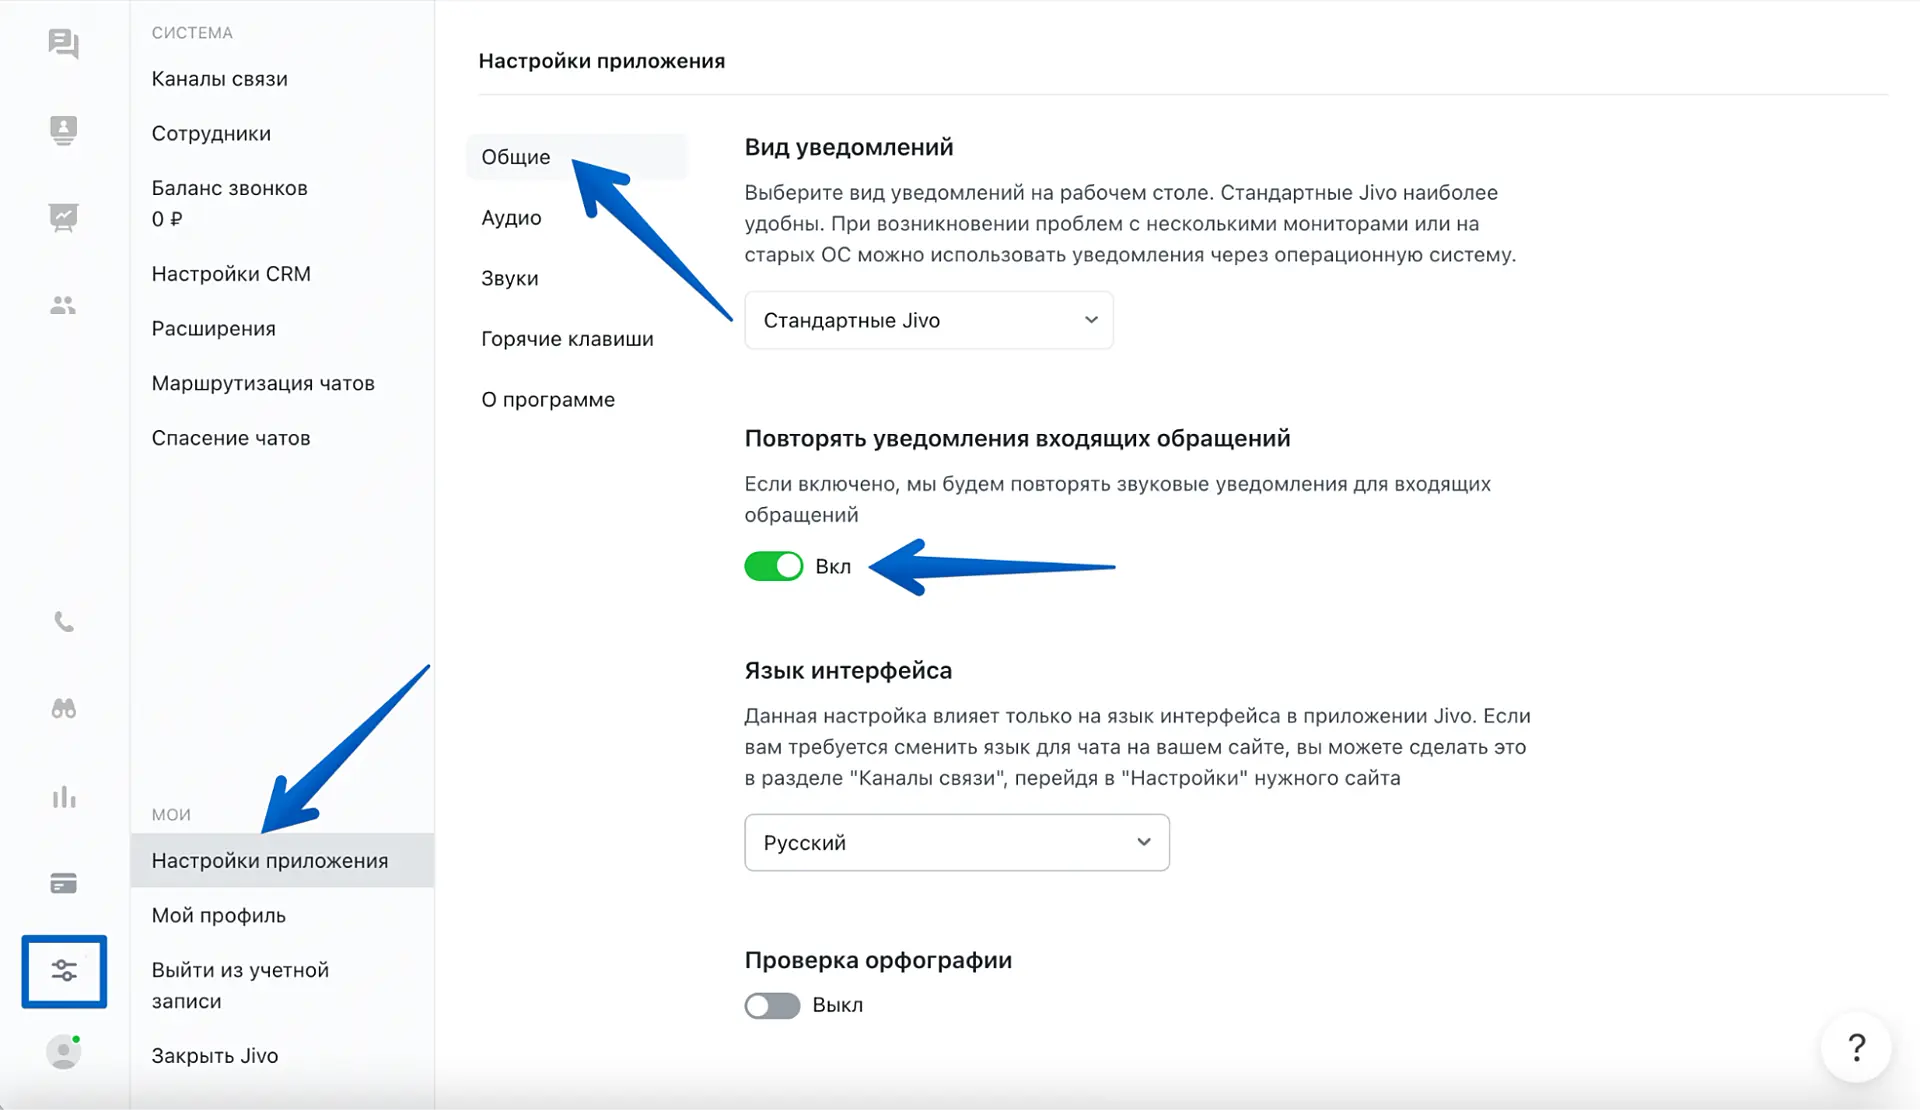Click the team members people icon
The width and height of the screenshot is (1920, 1110).
[63, 305]
